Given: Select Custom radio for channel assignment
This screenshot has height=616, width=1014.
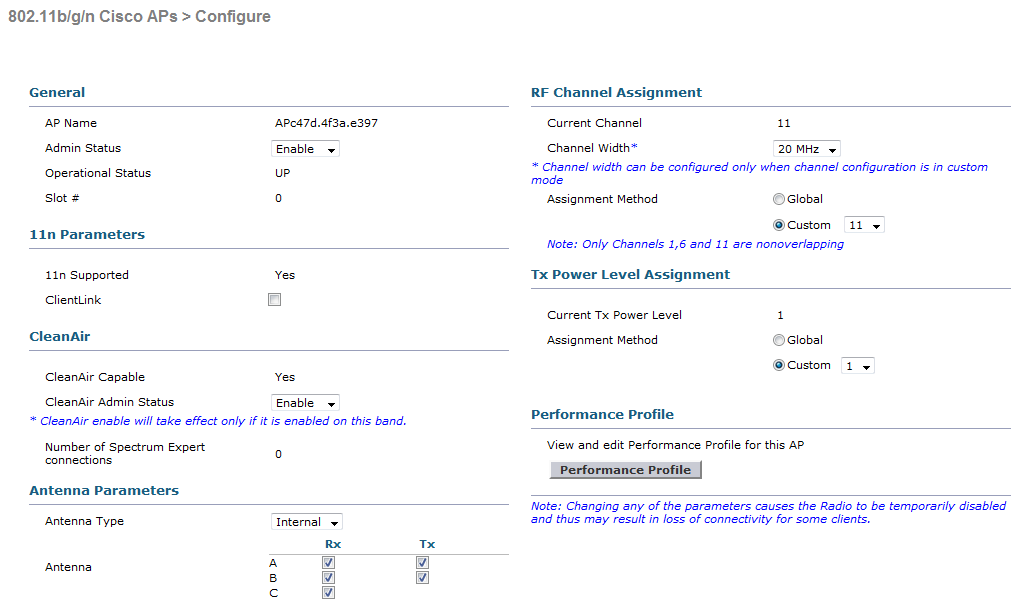Looking at the screenshot, I should point(779,225).
